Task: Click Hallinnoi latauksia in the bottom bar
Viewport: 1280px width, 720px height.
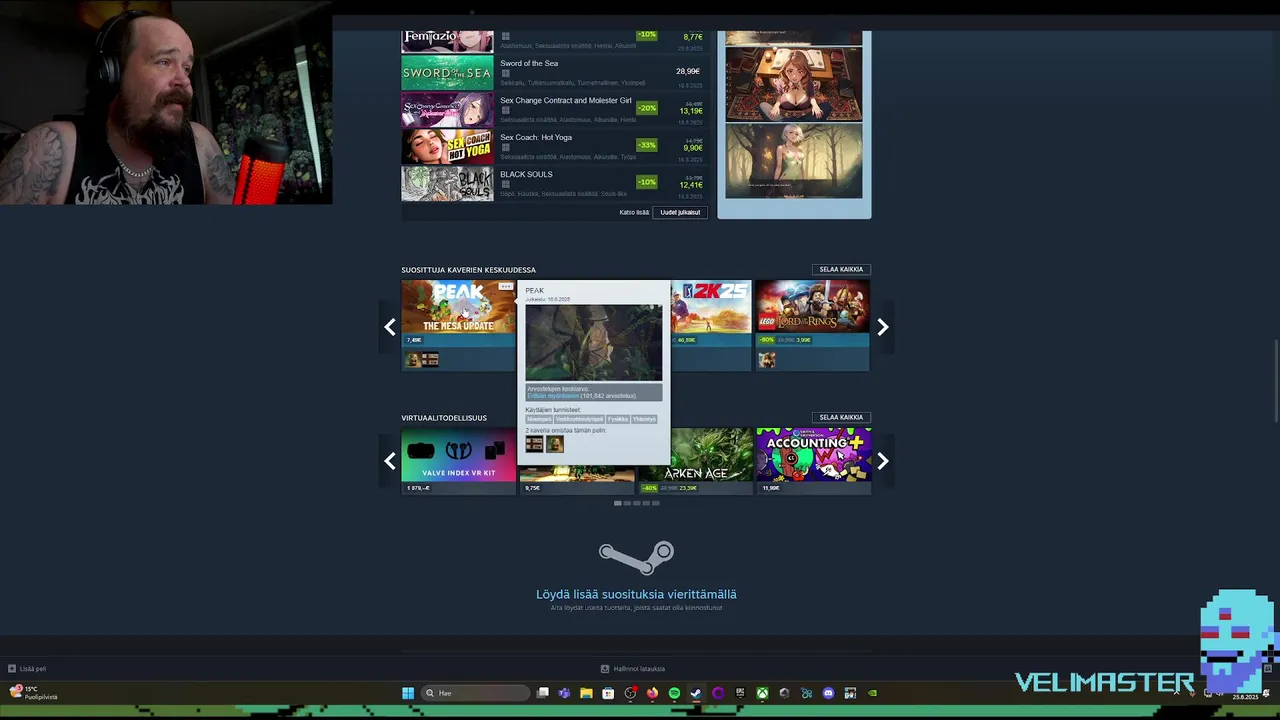Action: (639, 669)
